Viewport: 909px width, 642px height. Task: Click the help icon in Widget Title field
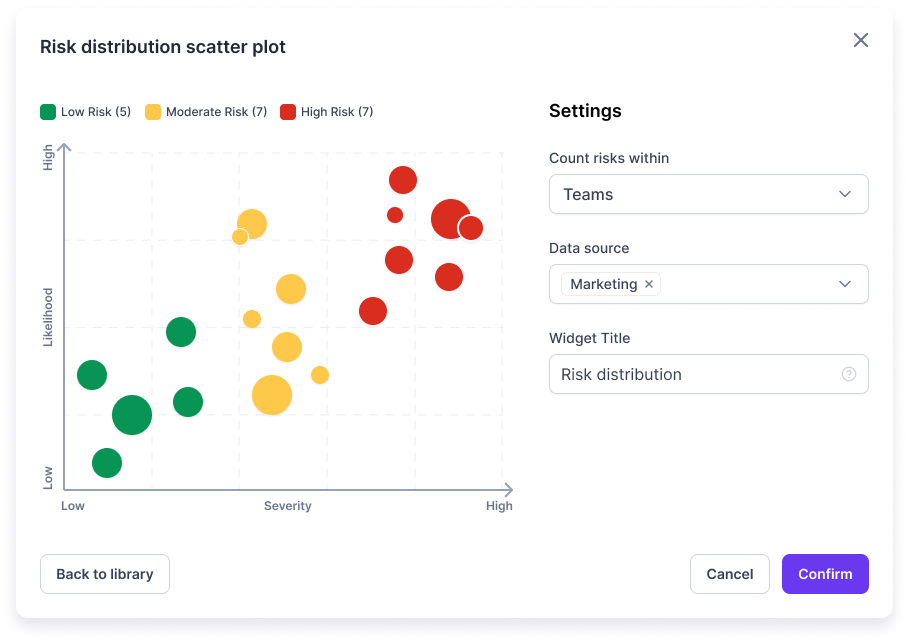848,374
